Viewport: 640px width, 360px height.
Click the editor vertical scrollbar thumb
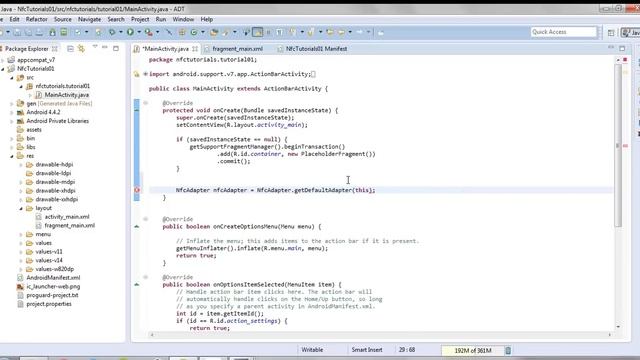click(618, 145)
